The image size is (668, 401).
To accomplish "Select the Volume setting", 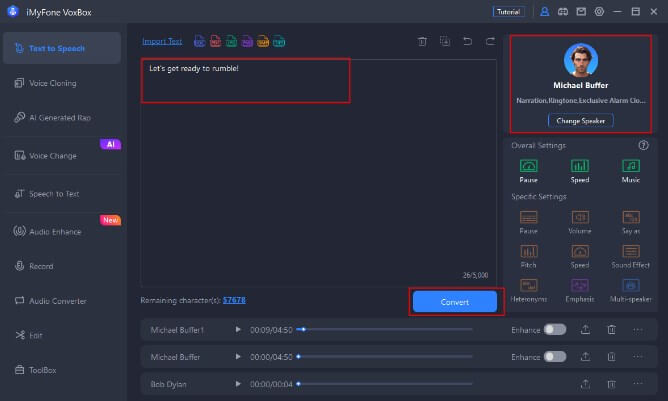I will (580, 222).
